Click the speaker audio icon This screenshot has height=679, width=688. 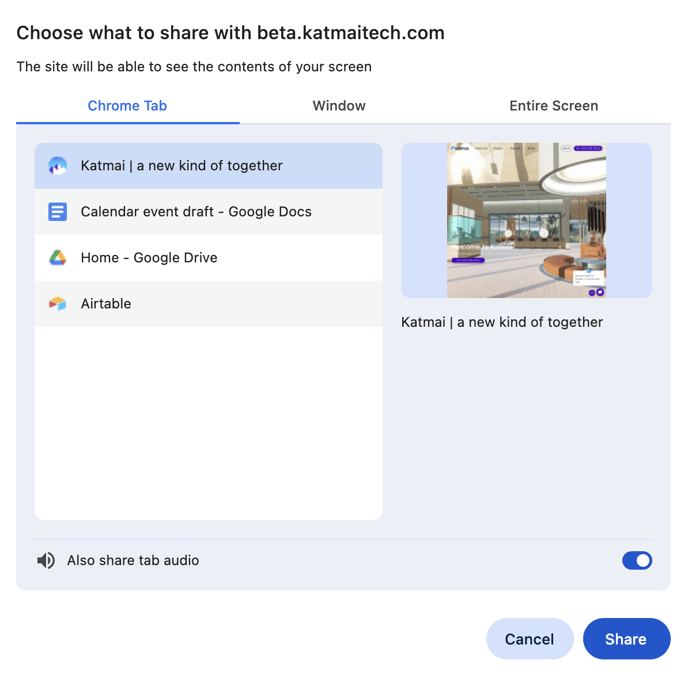[46, 561]
